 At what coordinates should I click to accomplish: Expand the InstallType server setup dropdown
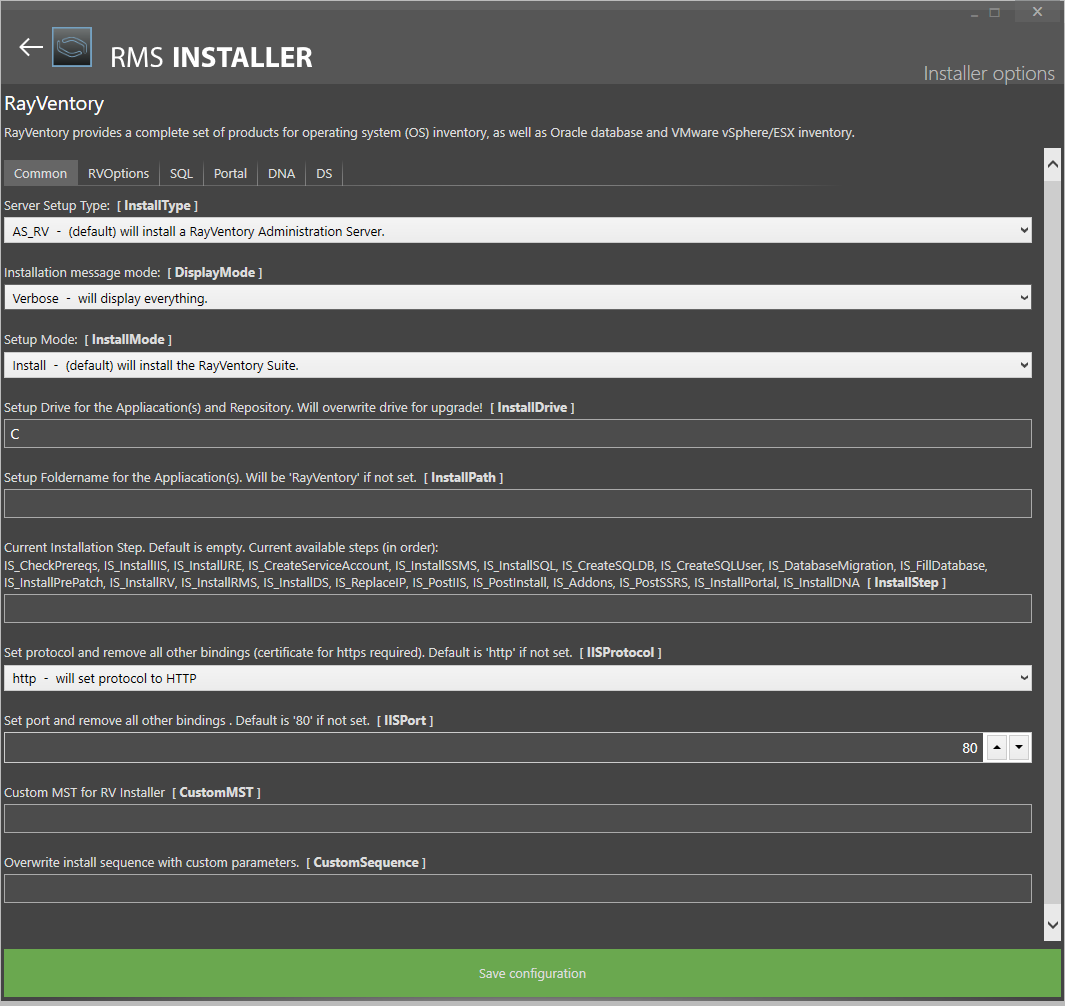click(x=518, y=231)
